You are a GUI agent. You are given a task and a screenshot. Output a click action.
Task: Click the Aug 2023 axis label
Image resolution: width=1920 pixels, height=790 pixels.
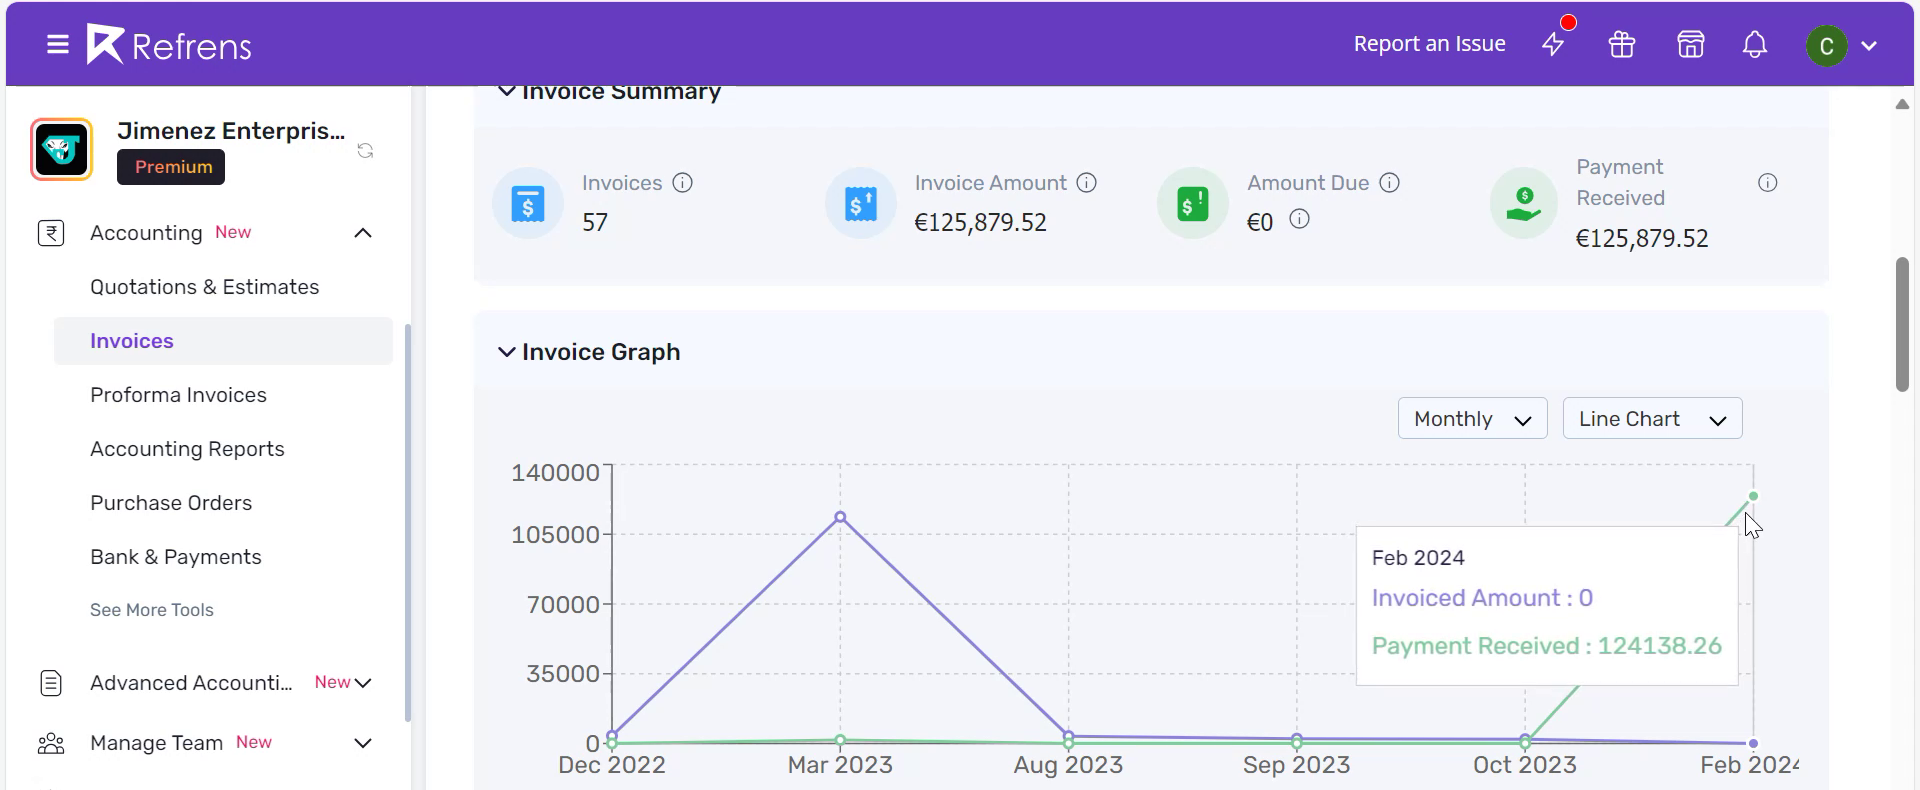[1068, 765]
